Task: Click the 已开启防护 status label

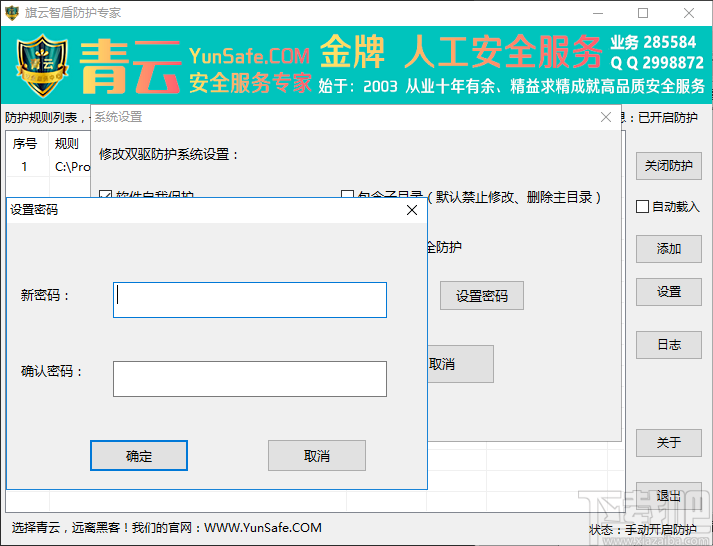Action: 668,118
